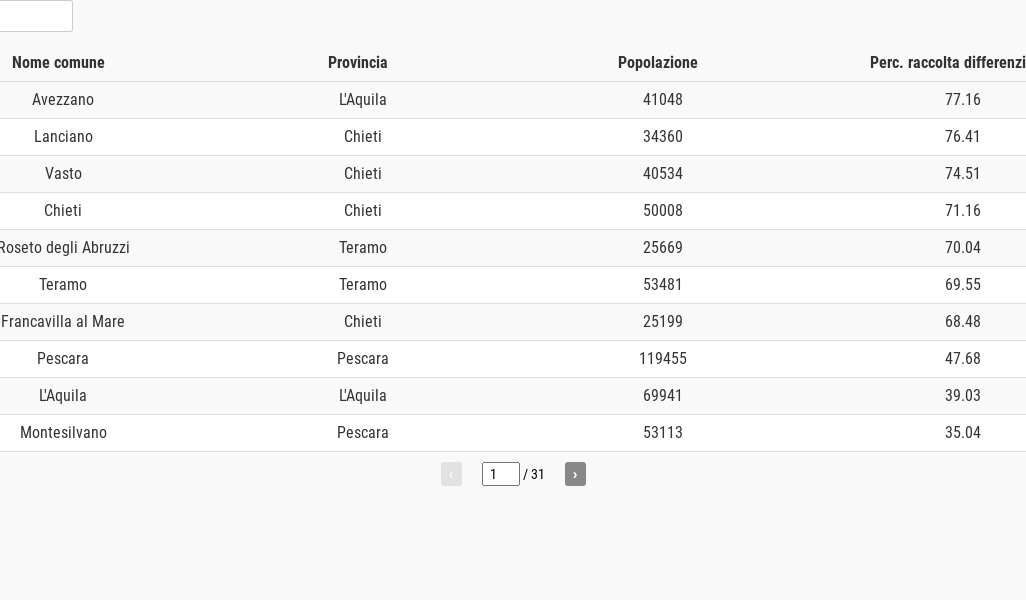Click the 35.04 percentage cell

(x=963, y=433)
